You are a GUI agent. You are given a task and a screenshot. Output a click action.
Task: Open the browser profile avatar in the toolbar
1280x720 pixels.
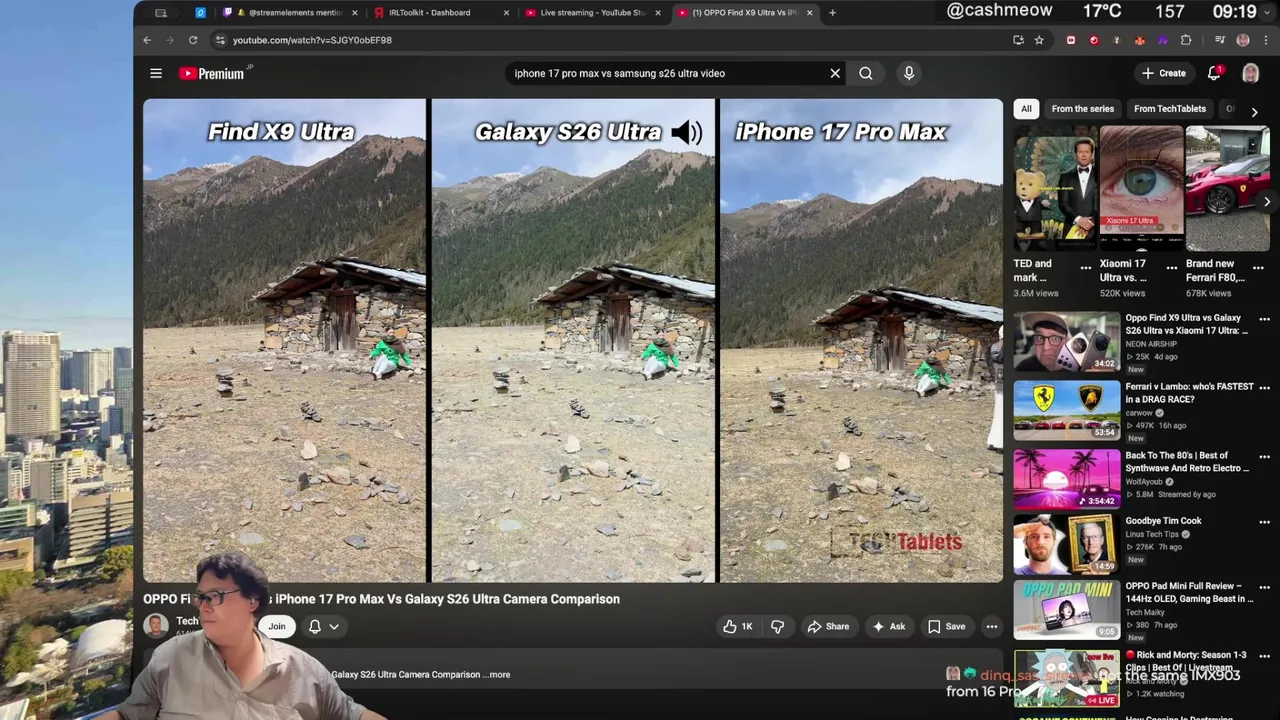pyautogui.click(x=1243, y=40)
